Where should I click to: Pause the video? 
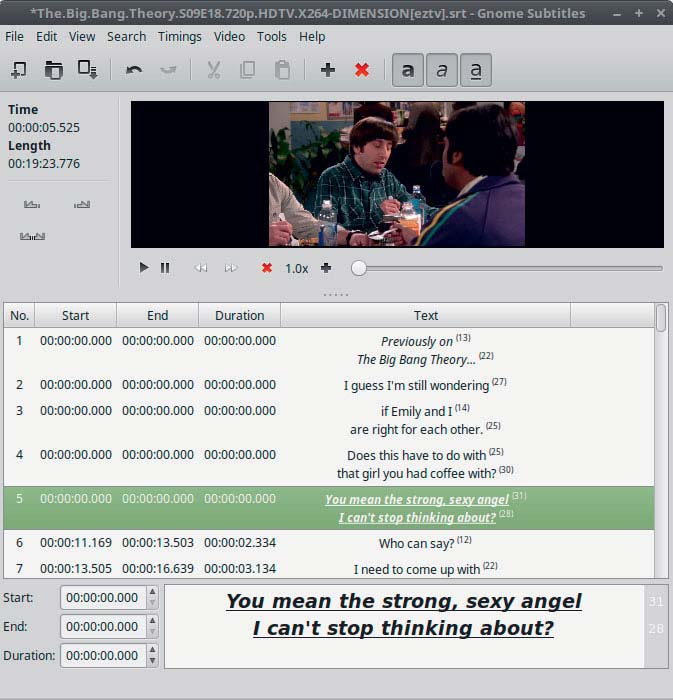tap(165, 268)
